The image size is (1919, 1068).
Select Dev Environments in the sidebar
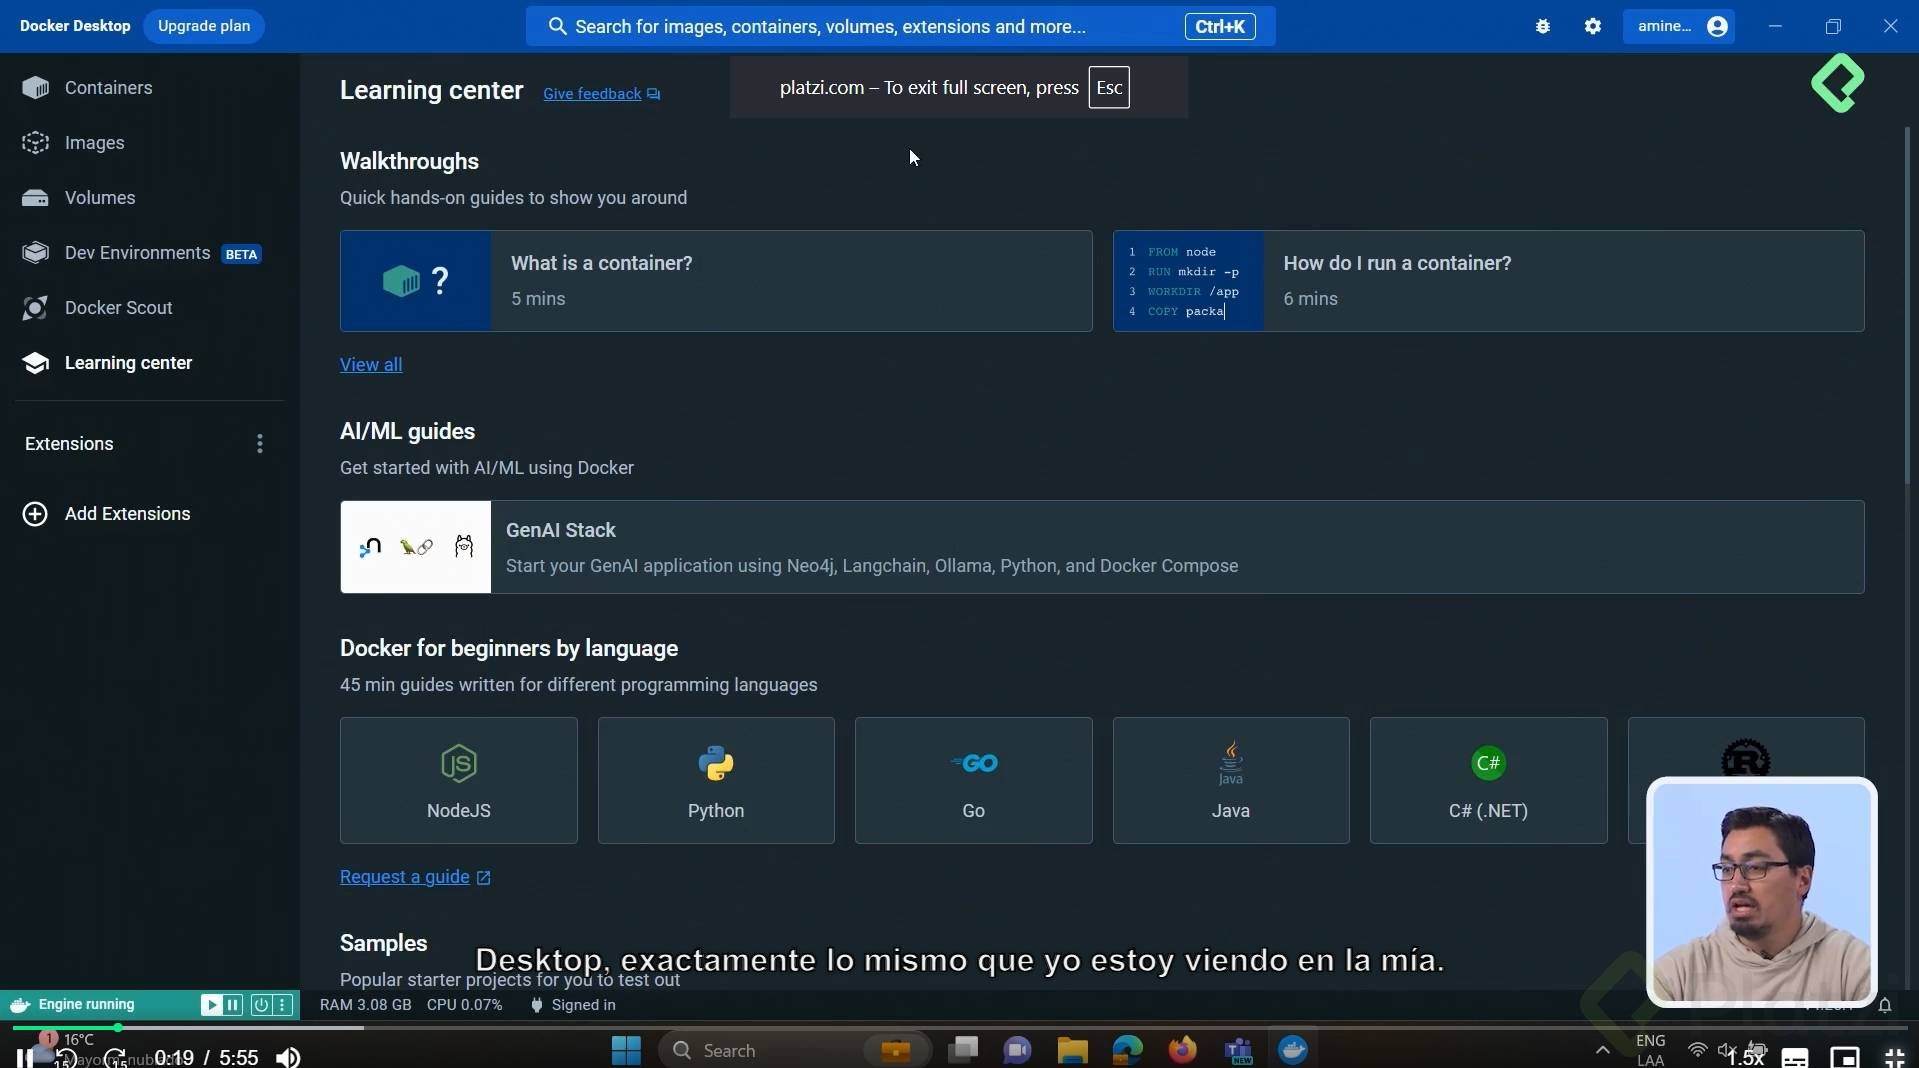coord(150,253)
